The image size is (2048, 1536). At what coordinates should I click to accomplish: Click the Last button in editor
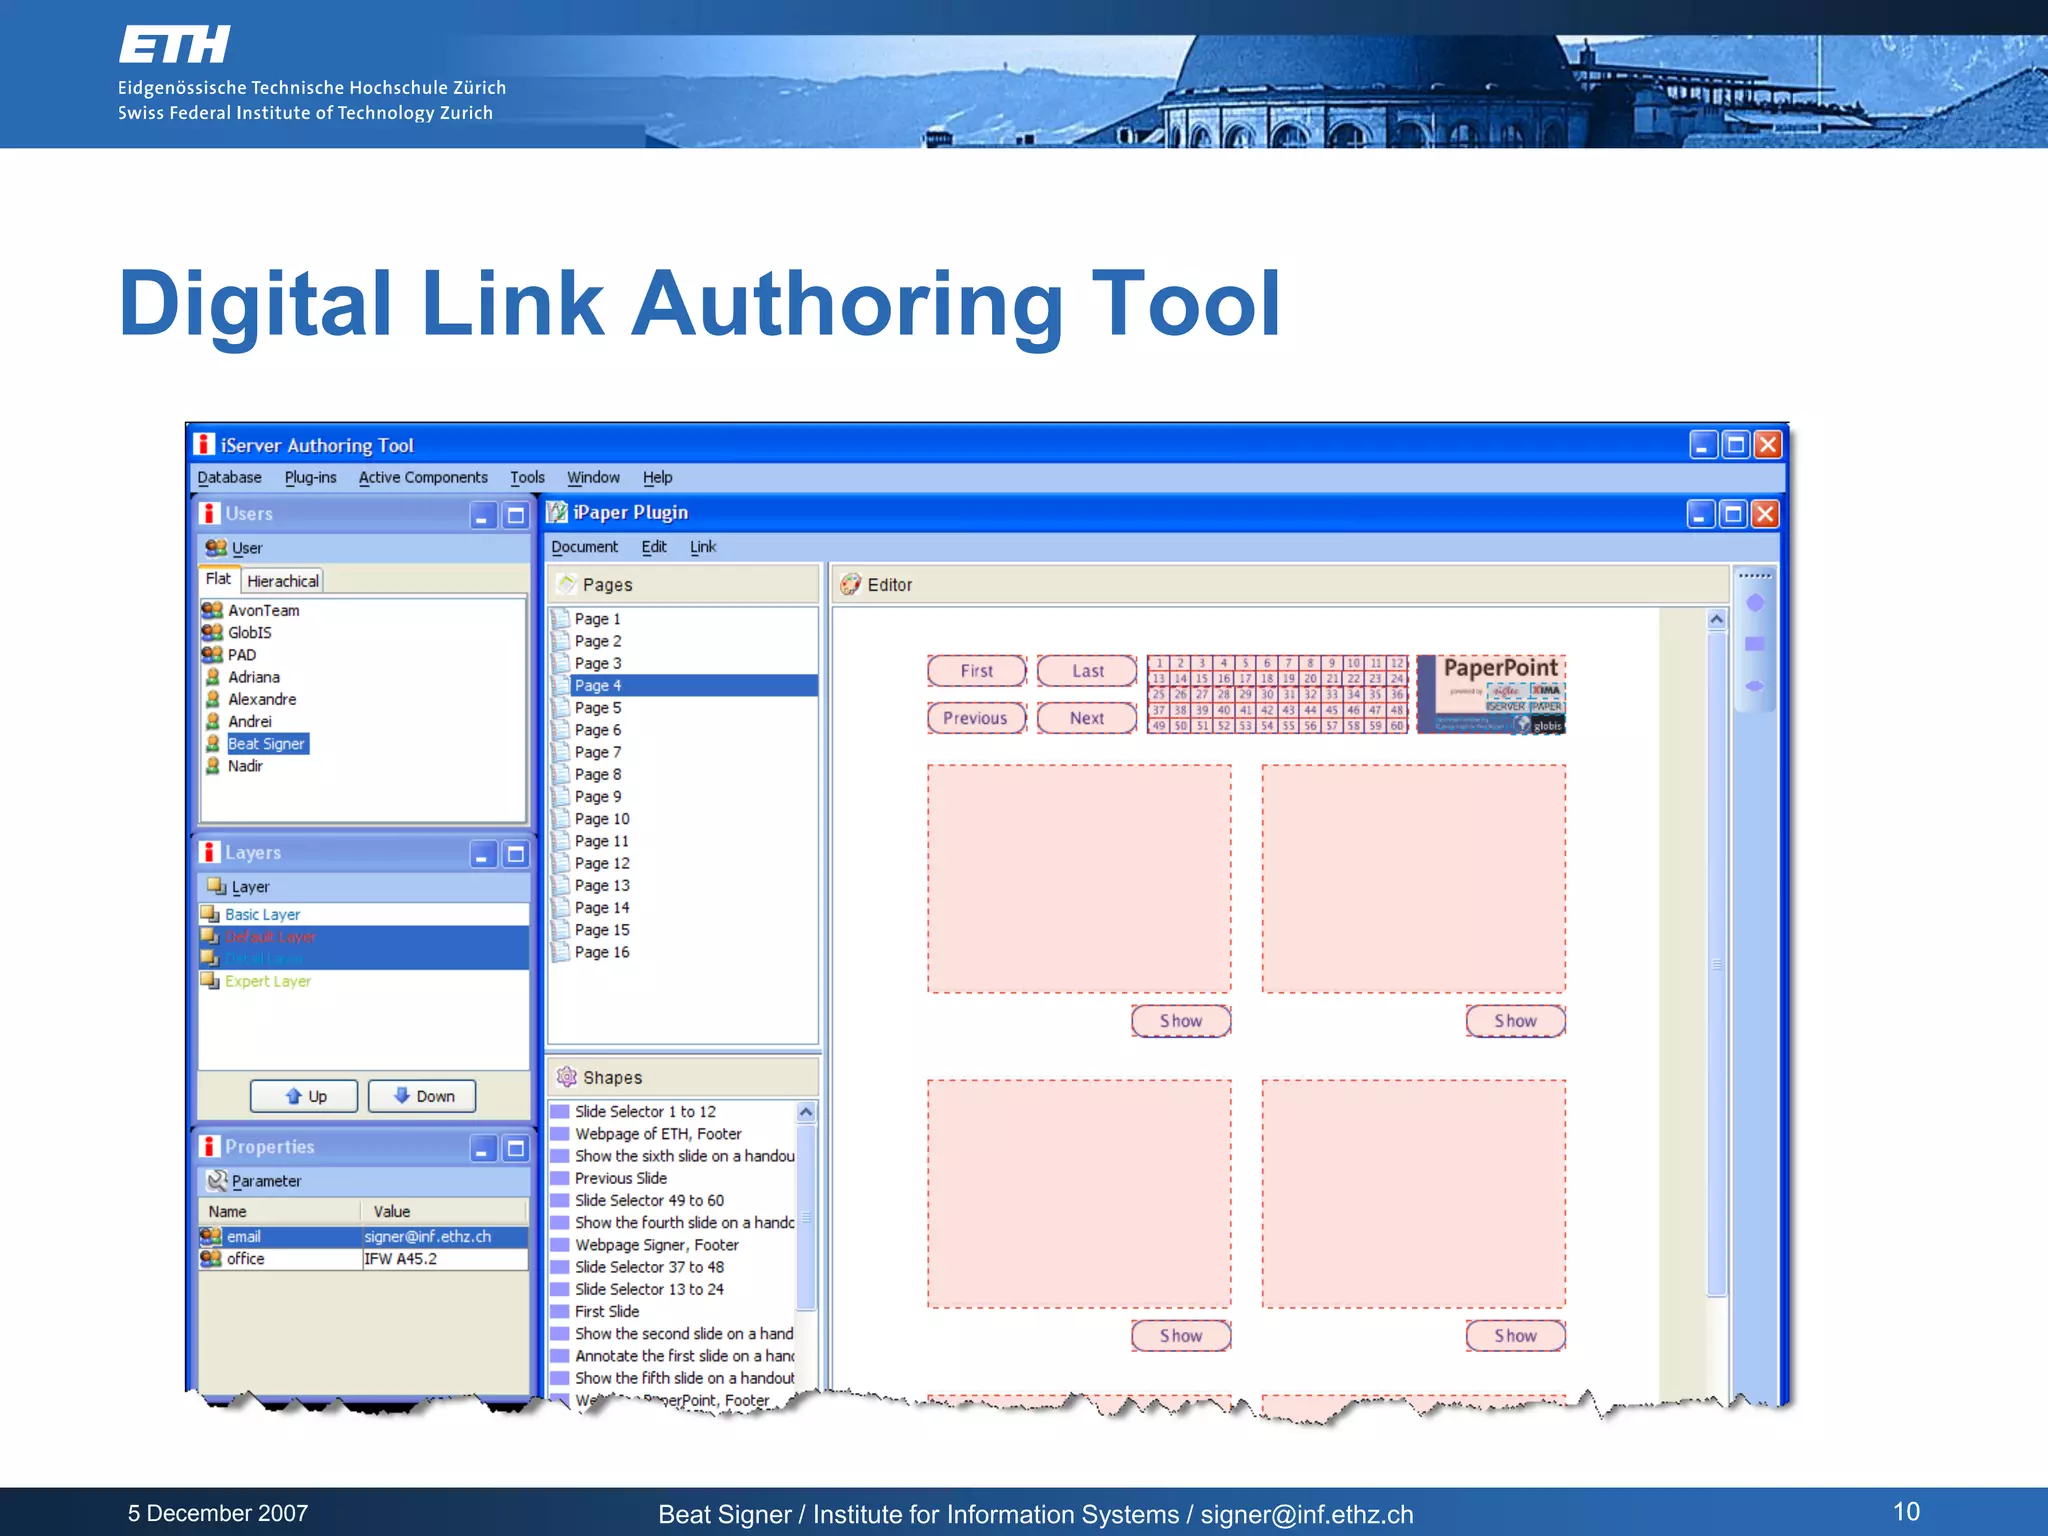[x=1087, y=671]
